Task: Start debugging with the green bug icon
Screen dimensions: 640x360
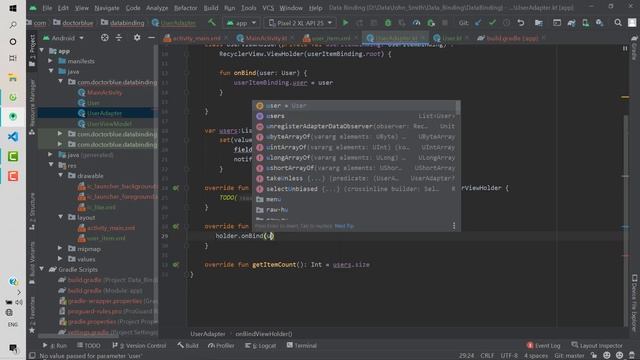Action: 388,23
